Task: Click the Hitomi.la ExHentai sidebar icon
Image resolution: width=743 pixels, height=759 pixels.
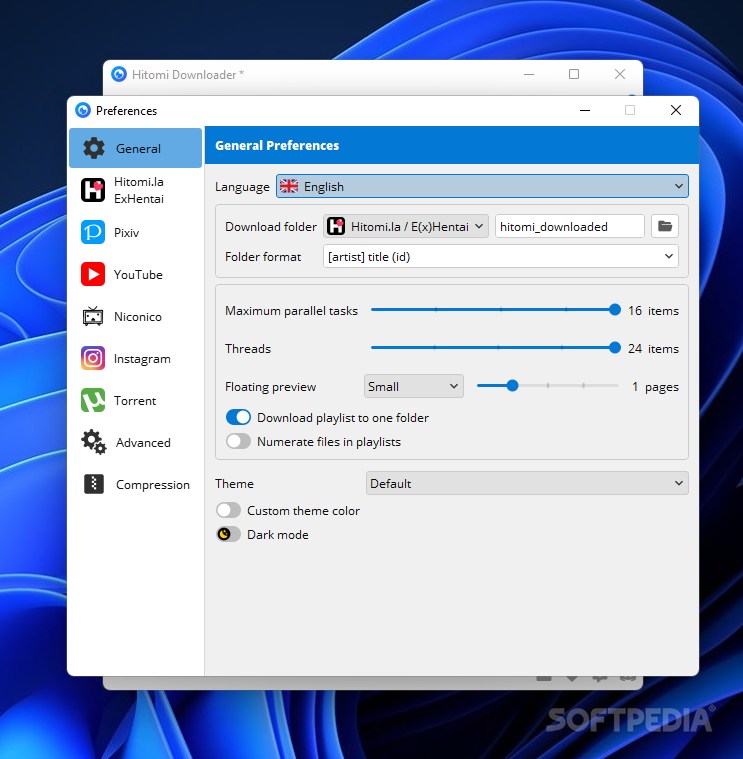Action: pos(93,190)
